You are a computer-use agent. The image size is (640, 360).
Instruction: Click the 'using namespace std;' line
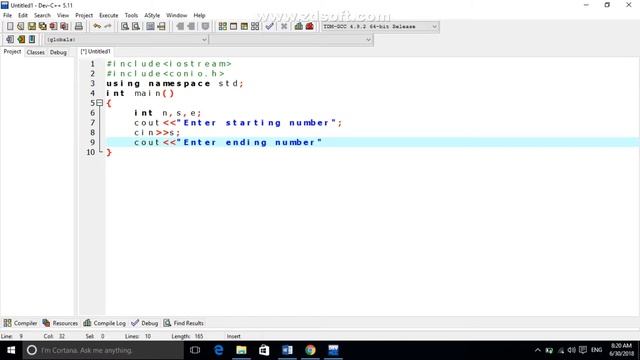[175, 84]
